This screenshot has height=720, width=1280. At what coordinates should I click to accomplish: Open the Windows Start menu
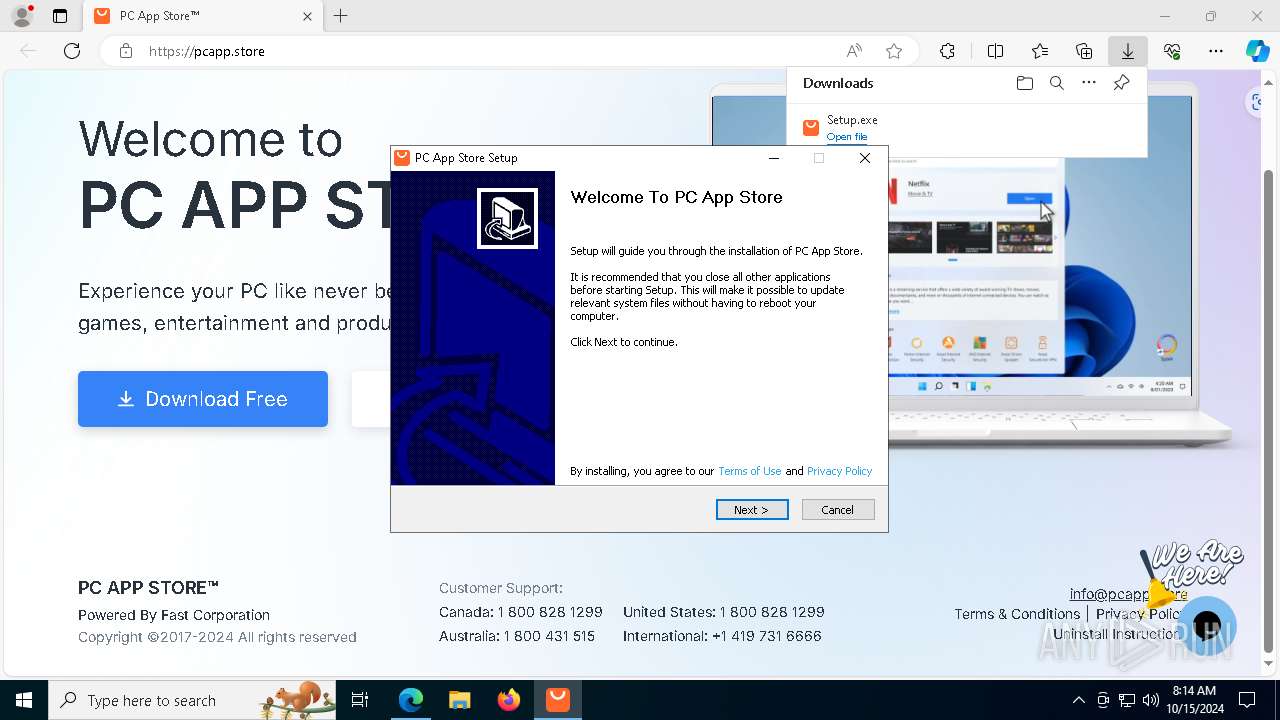click(x=24, y=700)
